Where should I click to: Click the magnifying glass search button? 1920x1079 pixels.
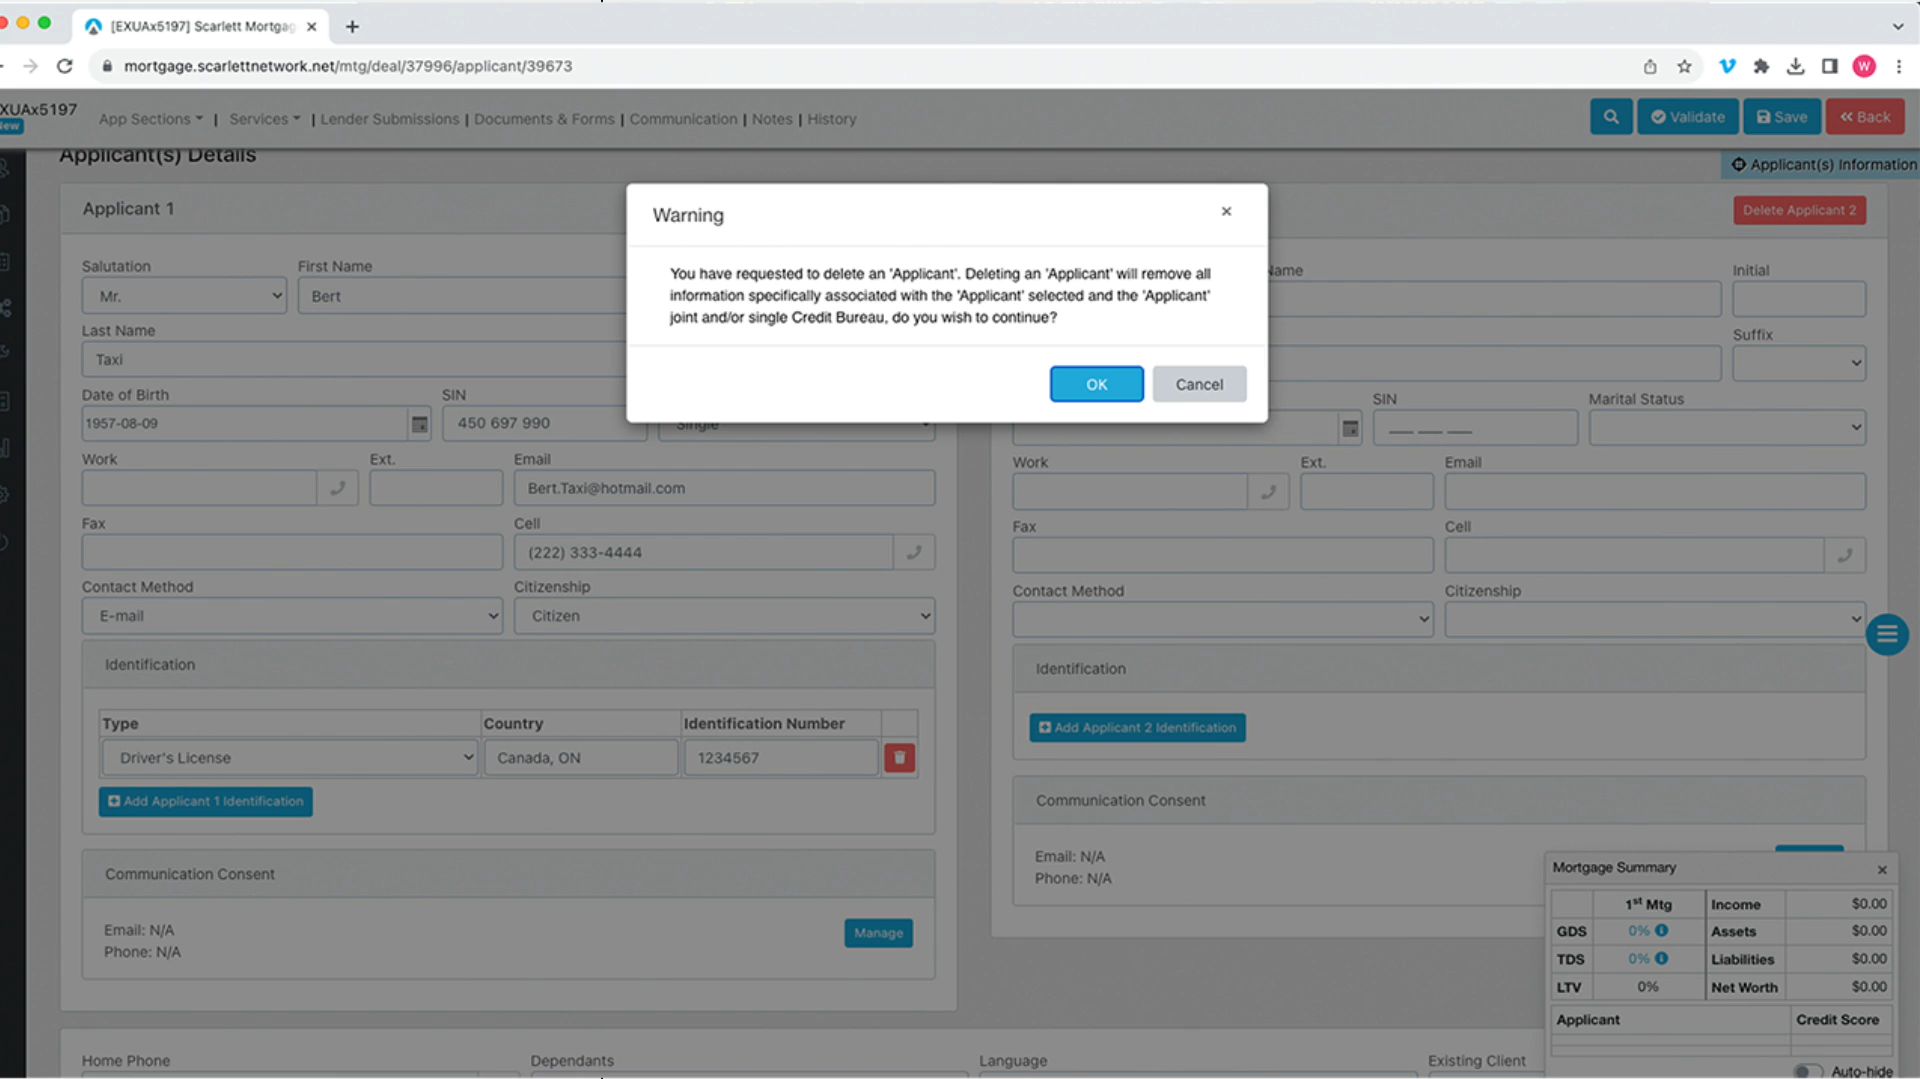click(x=1611, y=117)
